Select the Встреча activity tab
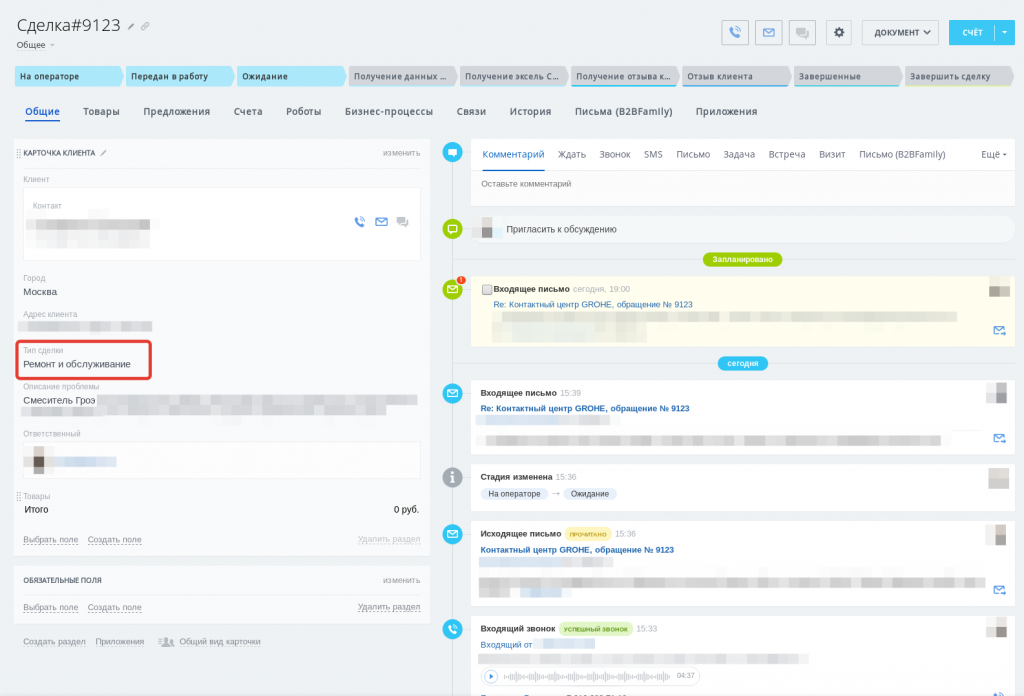 [786, 154]
